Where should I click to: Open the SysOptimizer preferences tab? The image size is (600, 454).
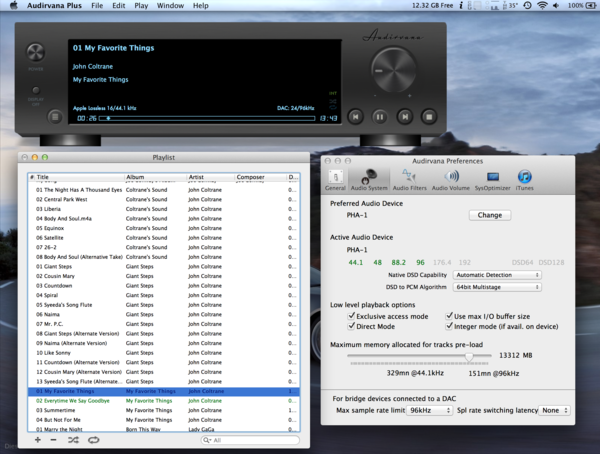click(x=492, y=180)
